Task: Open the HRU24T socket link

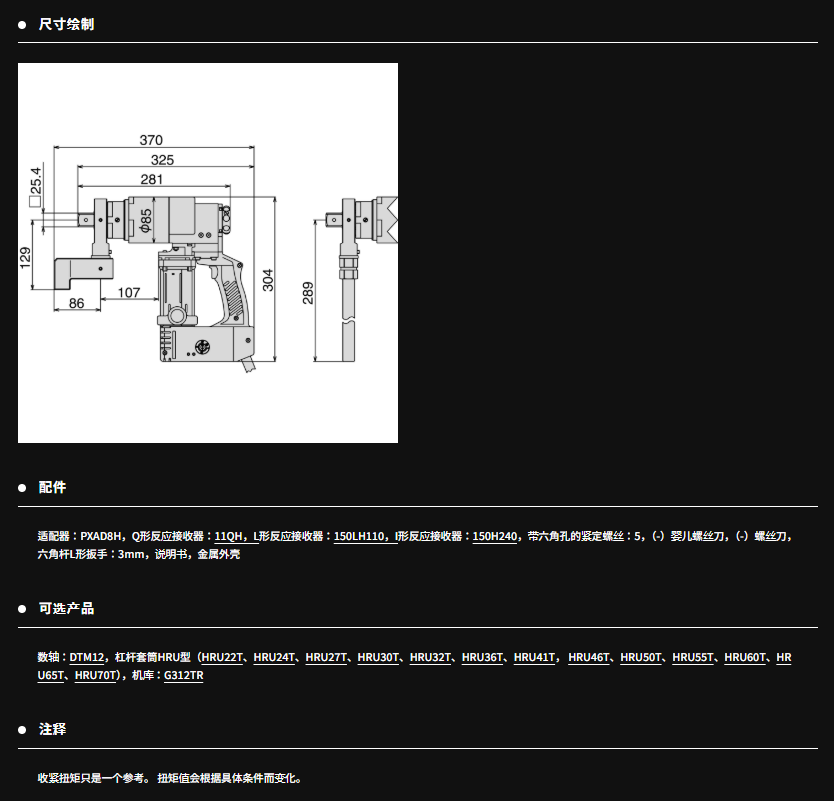Action: (274, 658)
